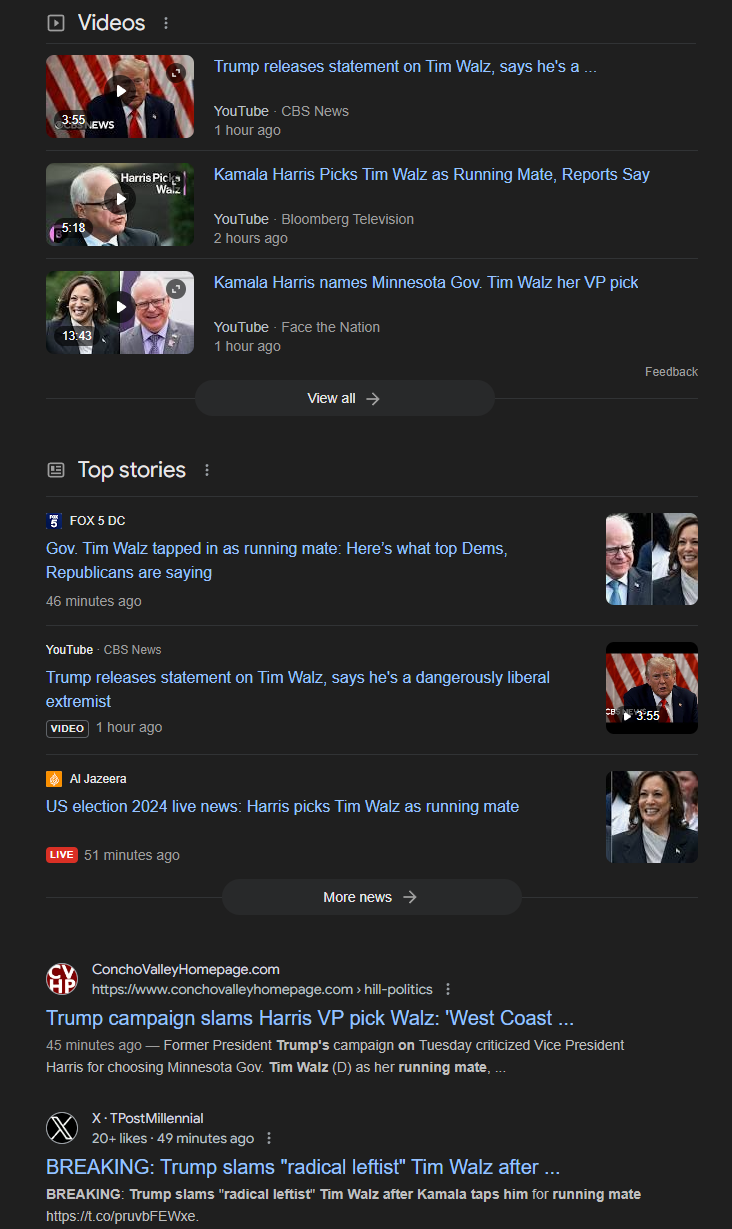This screenshot has width=732, height=1229.
Task: Open the Al Jazeera live news election headline
Action: 282,806
